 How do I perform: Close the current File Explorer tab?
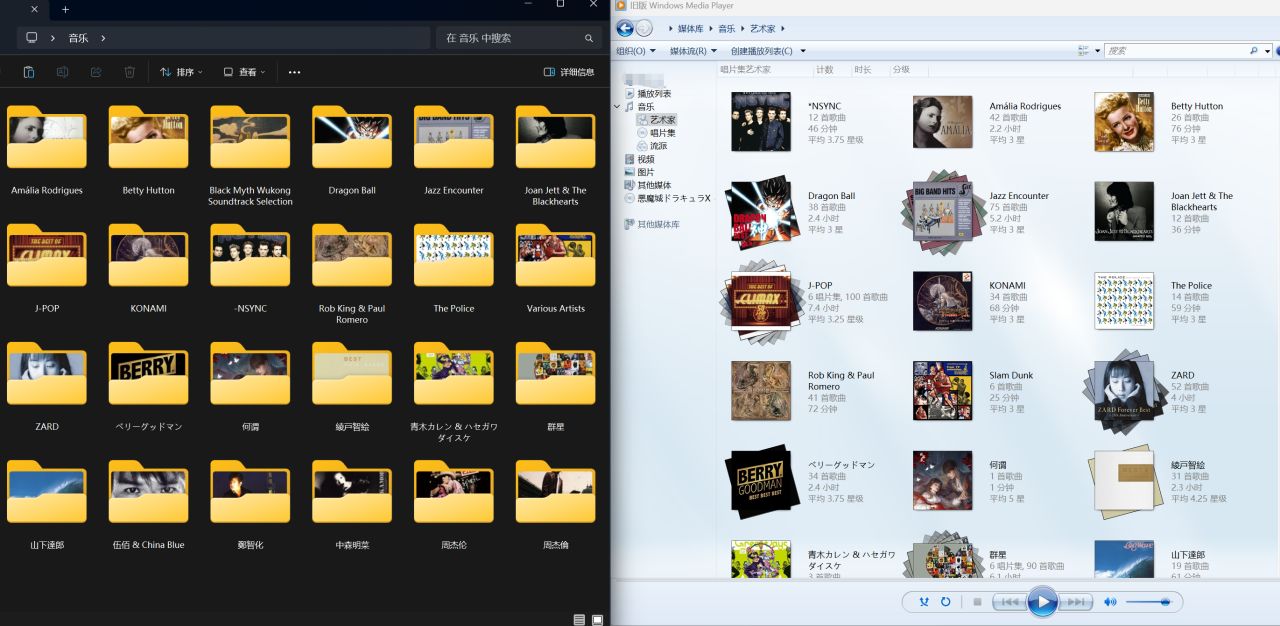pos(34,9)
